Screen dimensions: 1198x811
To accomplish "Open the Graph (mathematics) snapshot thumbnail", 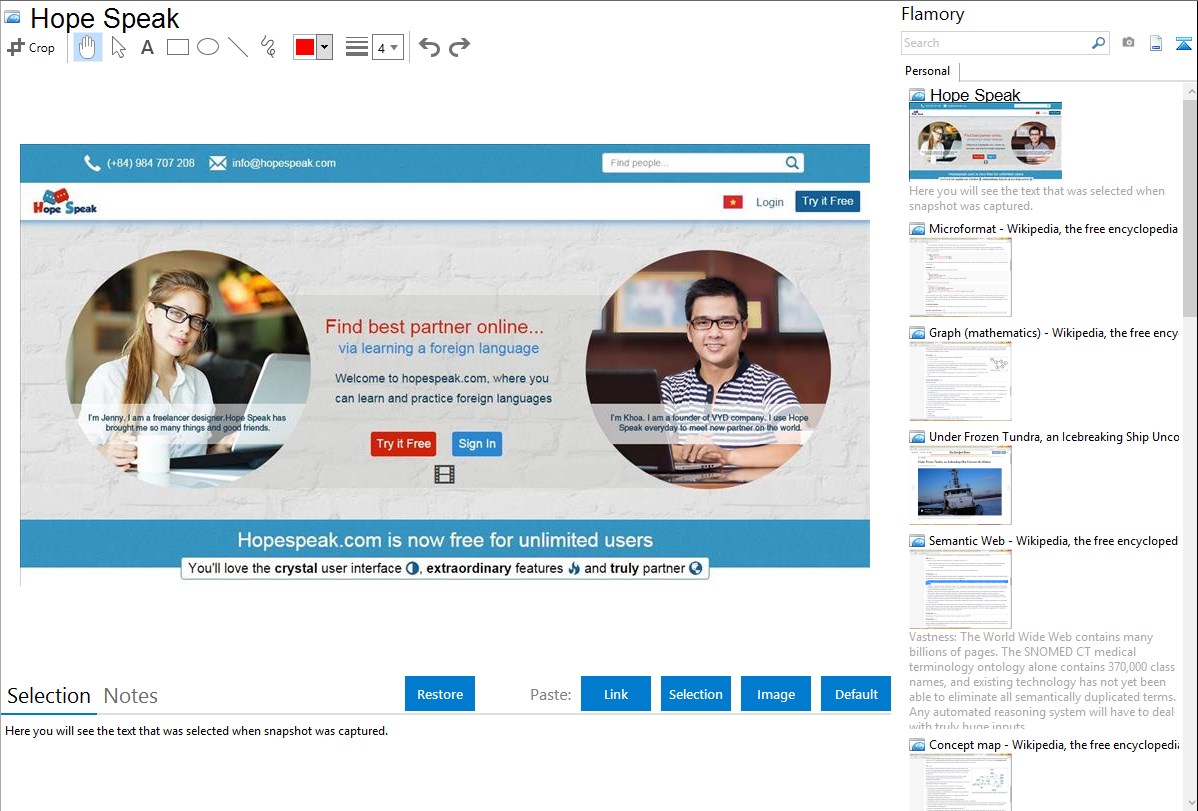I will tap(960, 381).
